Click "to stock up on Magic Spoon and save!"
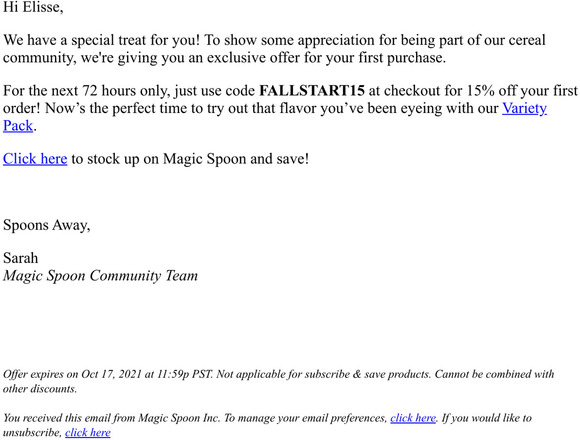Image resolution: width=580 pixels, height=440 pixels. coord(190,159)
